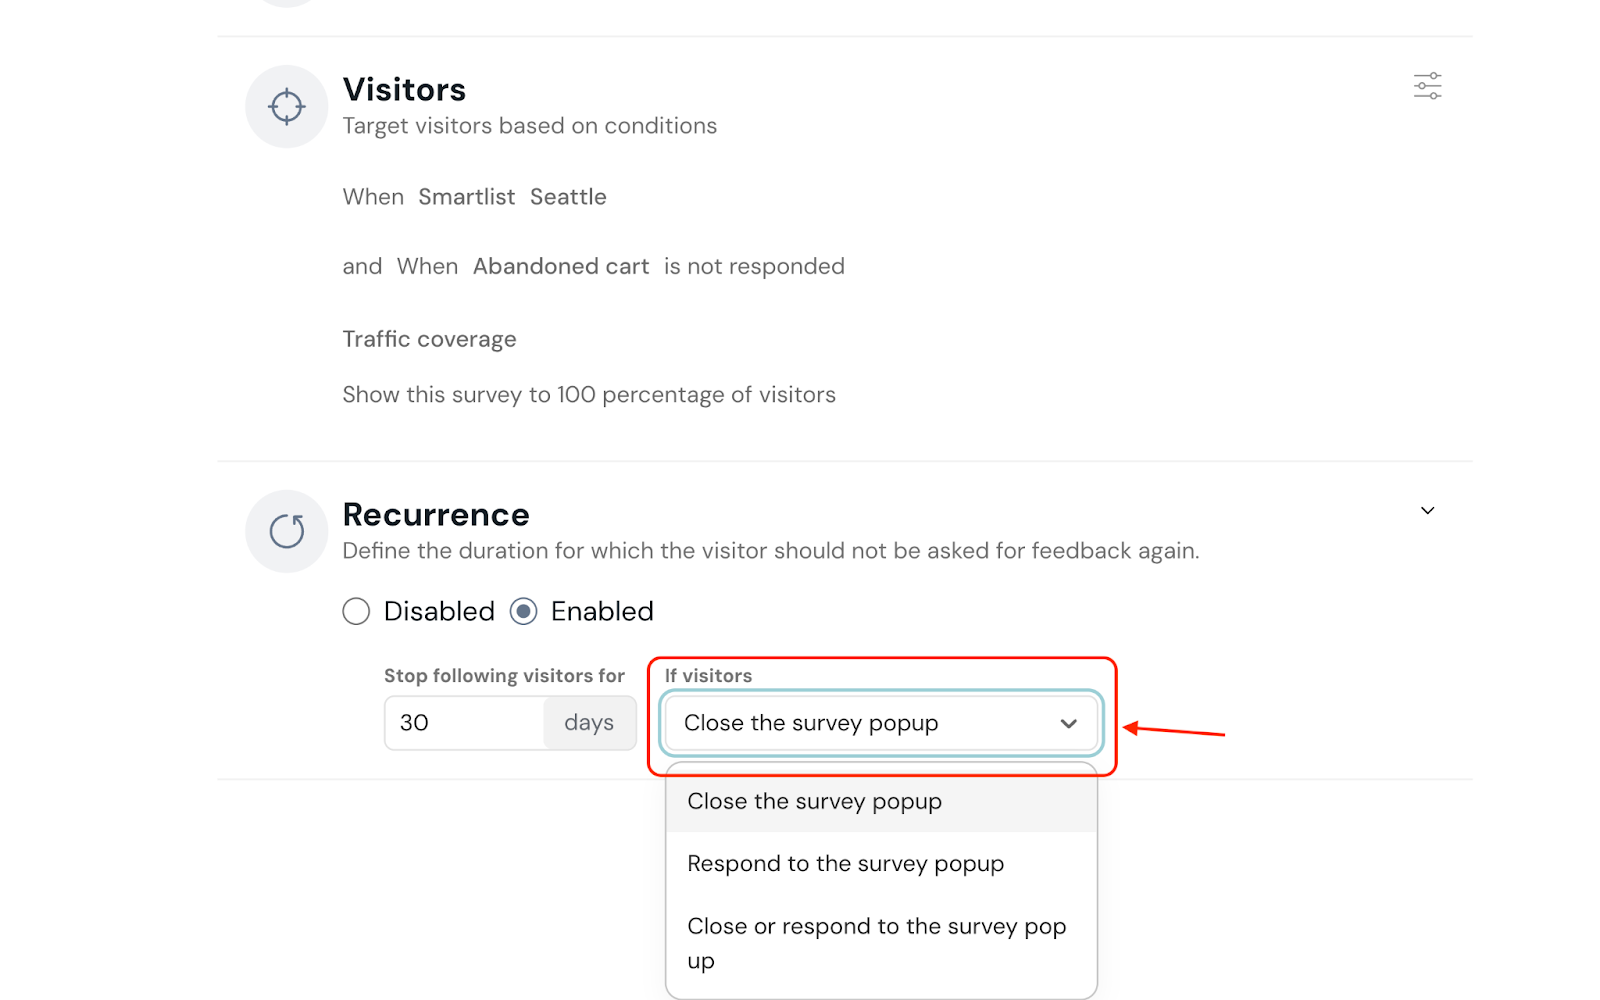Click the dropdown arrow in If visitors
1600x1000 pixels.
coord(1068,724)
